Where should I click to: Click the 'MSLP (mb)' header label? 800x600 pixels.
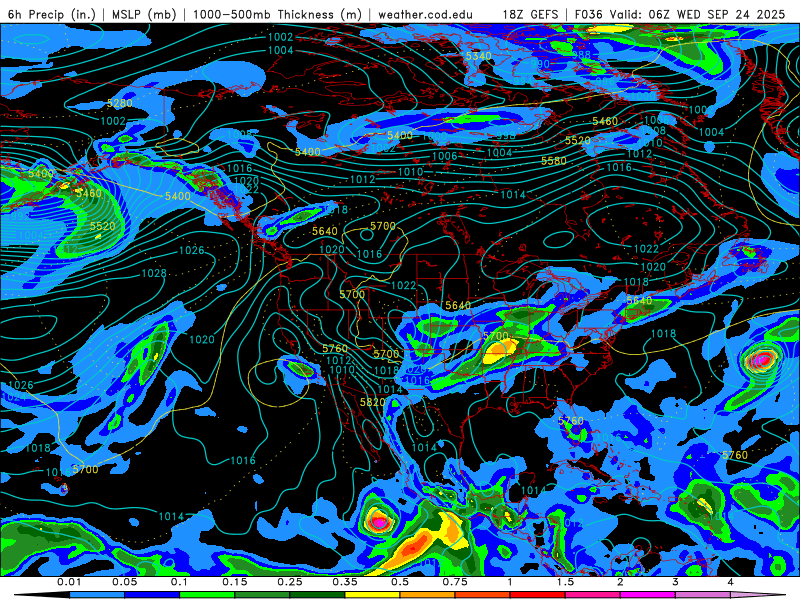point(144,14)
